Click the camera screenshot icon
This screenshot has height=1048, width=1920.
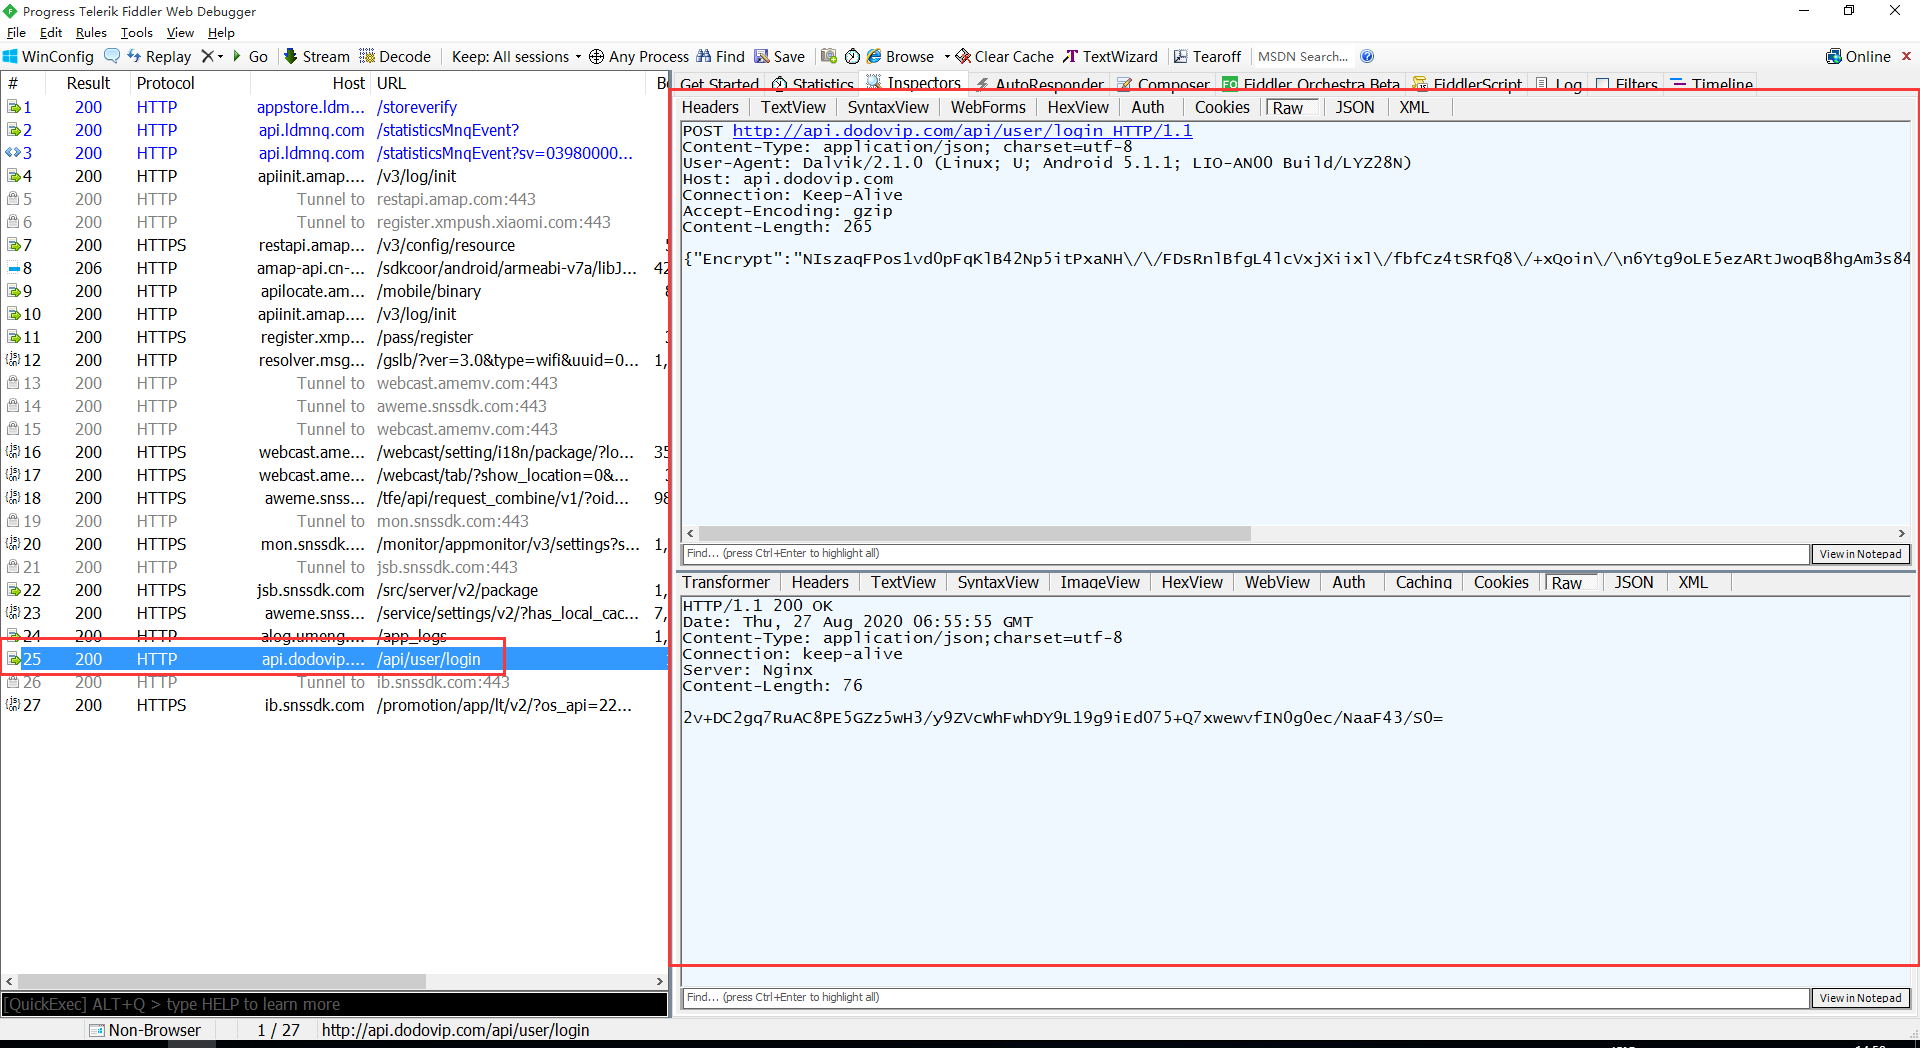[x=829, y=56]
